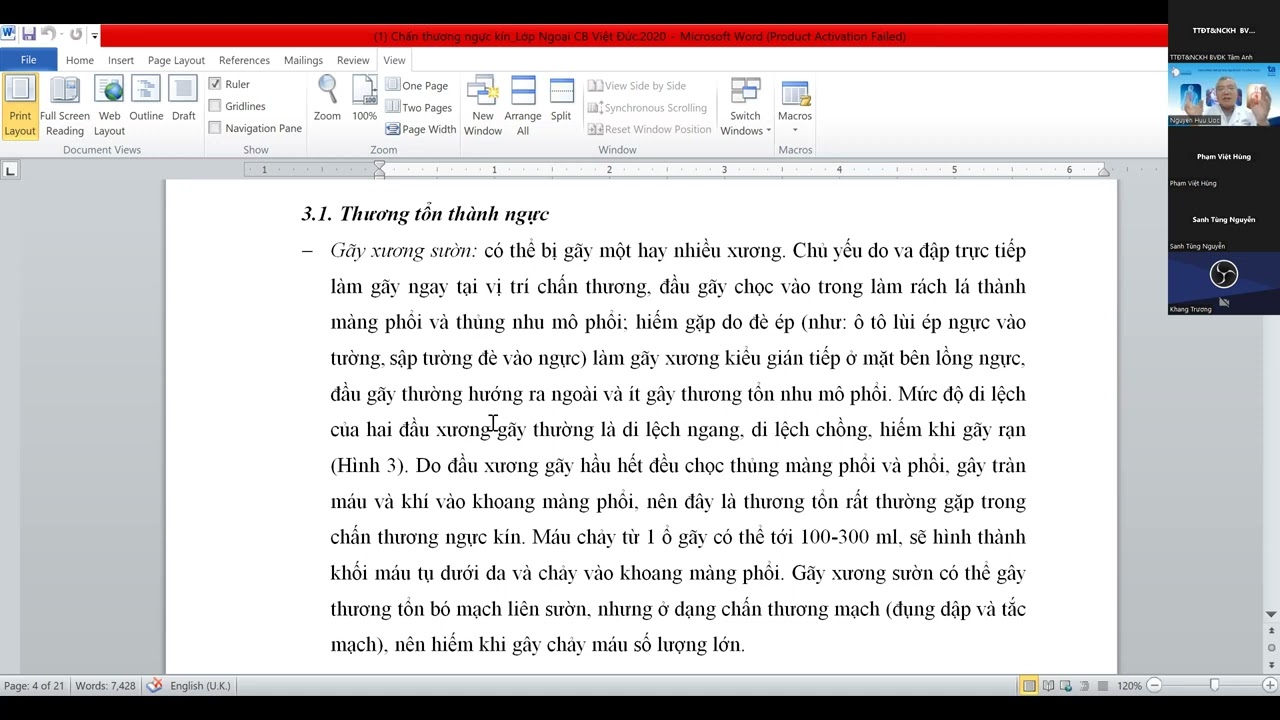The width and height of the screenshot is (1280, 720).
Task: Click the Save icon in quick access toolbar
Action: pos(28,35)
